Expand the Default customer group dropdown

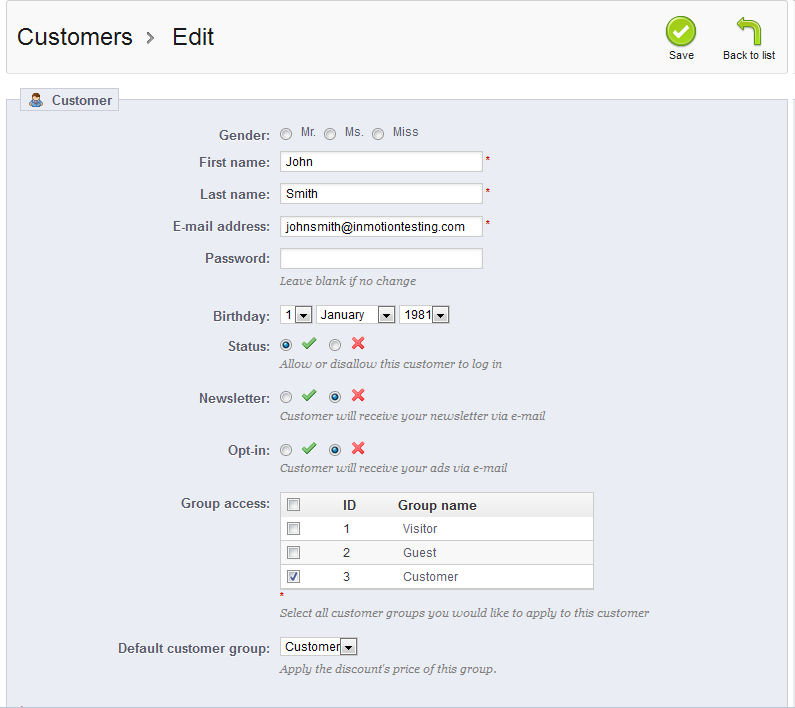point(319,647)
